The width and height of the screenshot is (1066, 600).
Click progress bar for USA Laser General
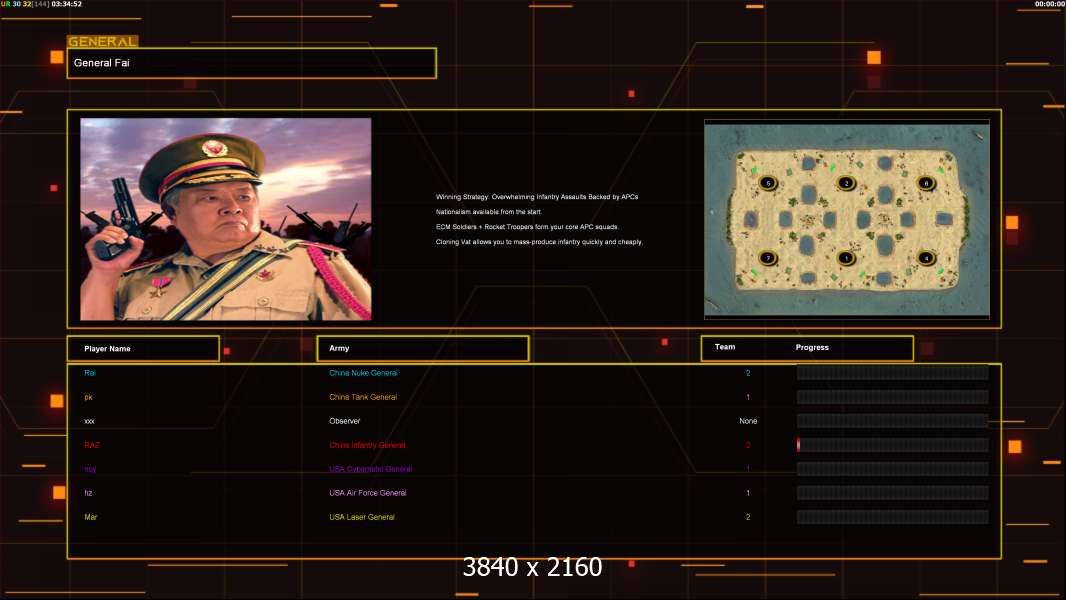click(x=892, y=517)
